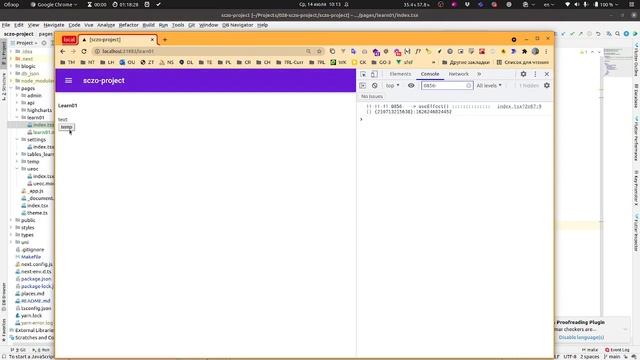640x360 pixels.
Task: Open the Project view dropdown in IDE
Action: [27, 43]
